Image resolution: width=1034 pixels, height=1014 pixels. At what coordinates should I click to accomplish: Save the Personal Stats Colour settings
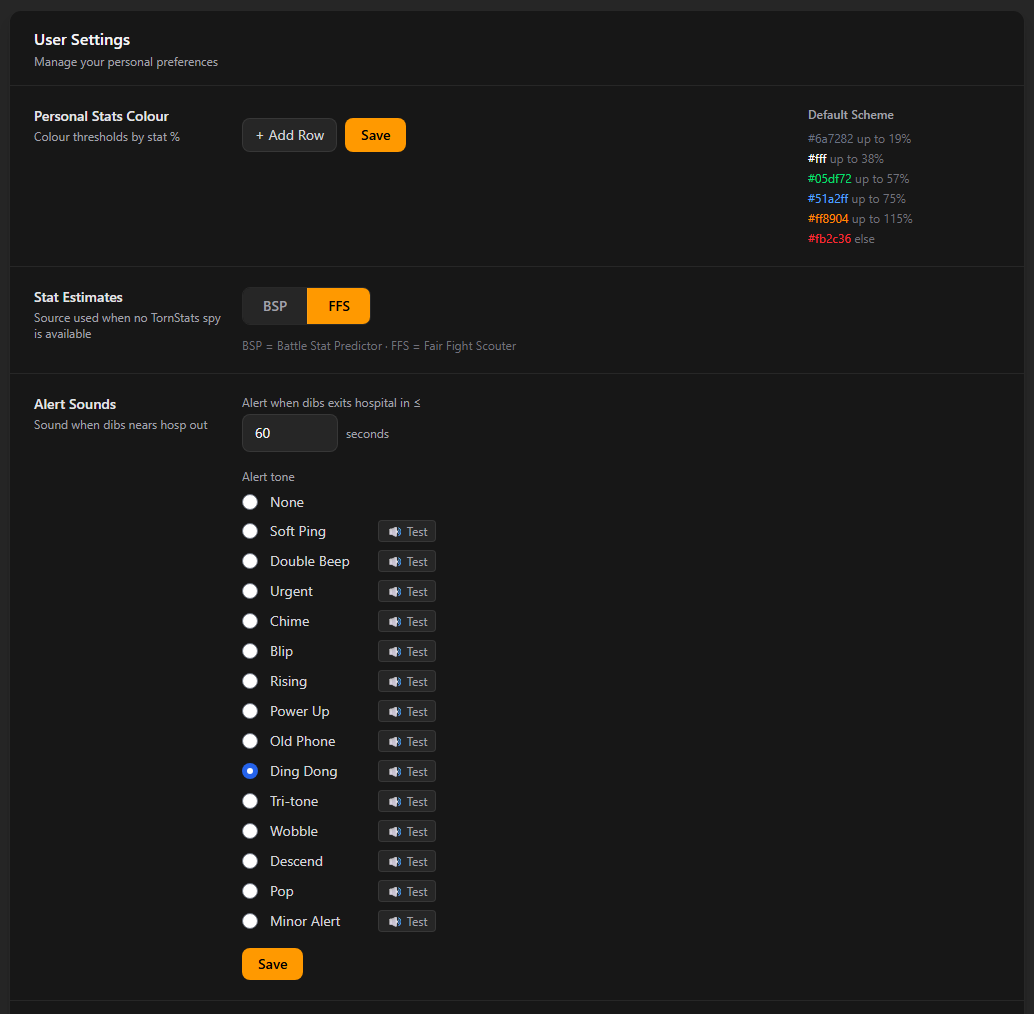pos(375,135)
